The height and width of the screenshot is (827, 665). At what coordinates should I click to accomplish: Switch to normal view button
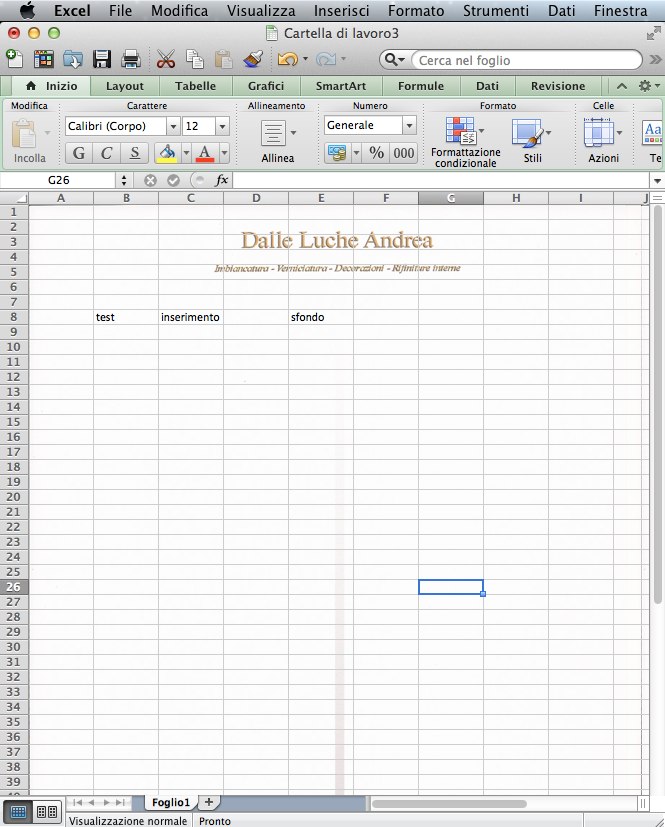[x=18, y=812]
